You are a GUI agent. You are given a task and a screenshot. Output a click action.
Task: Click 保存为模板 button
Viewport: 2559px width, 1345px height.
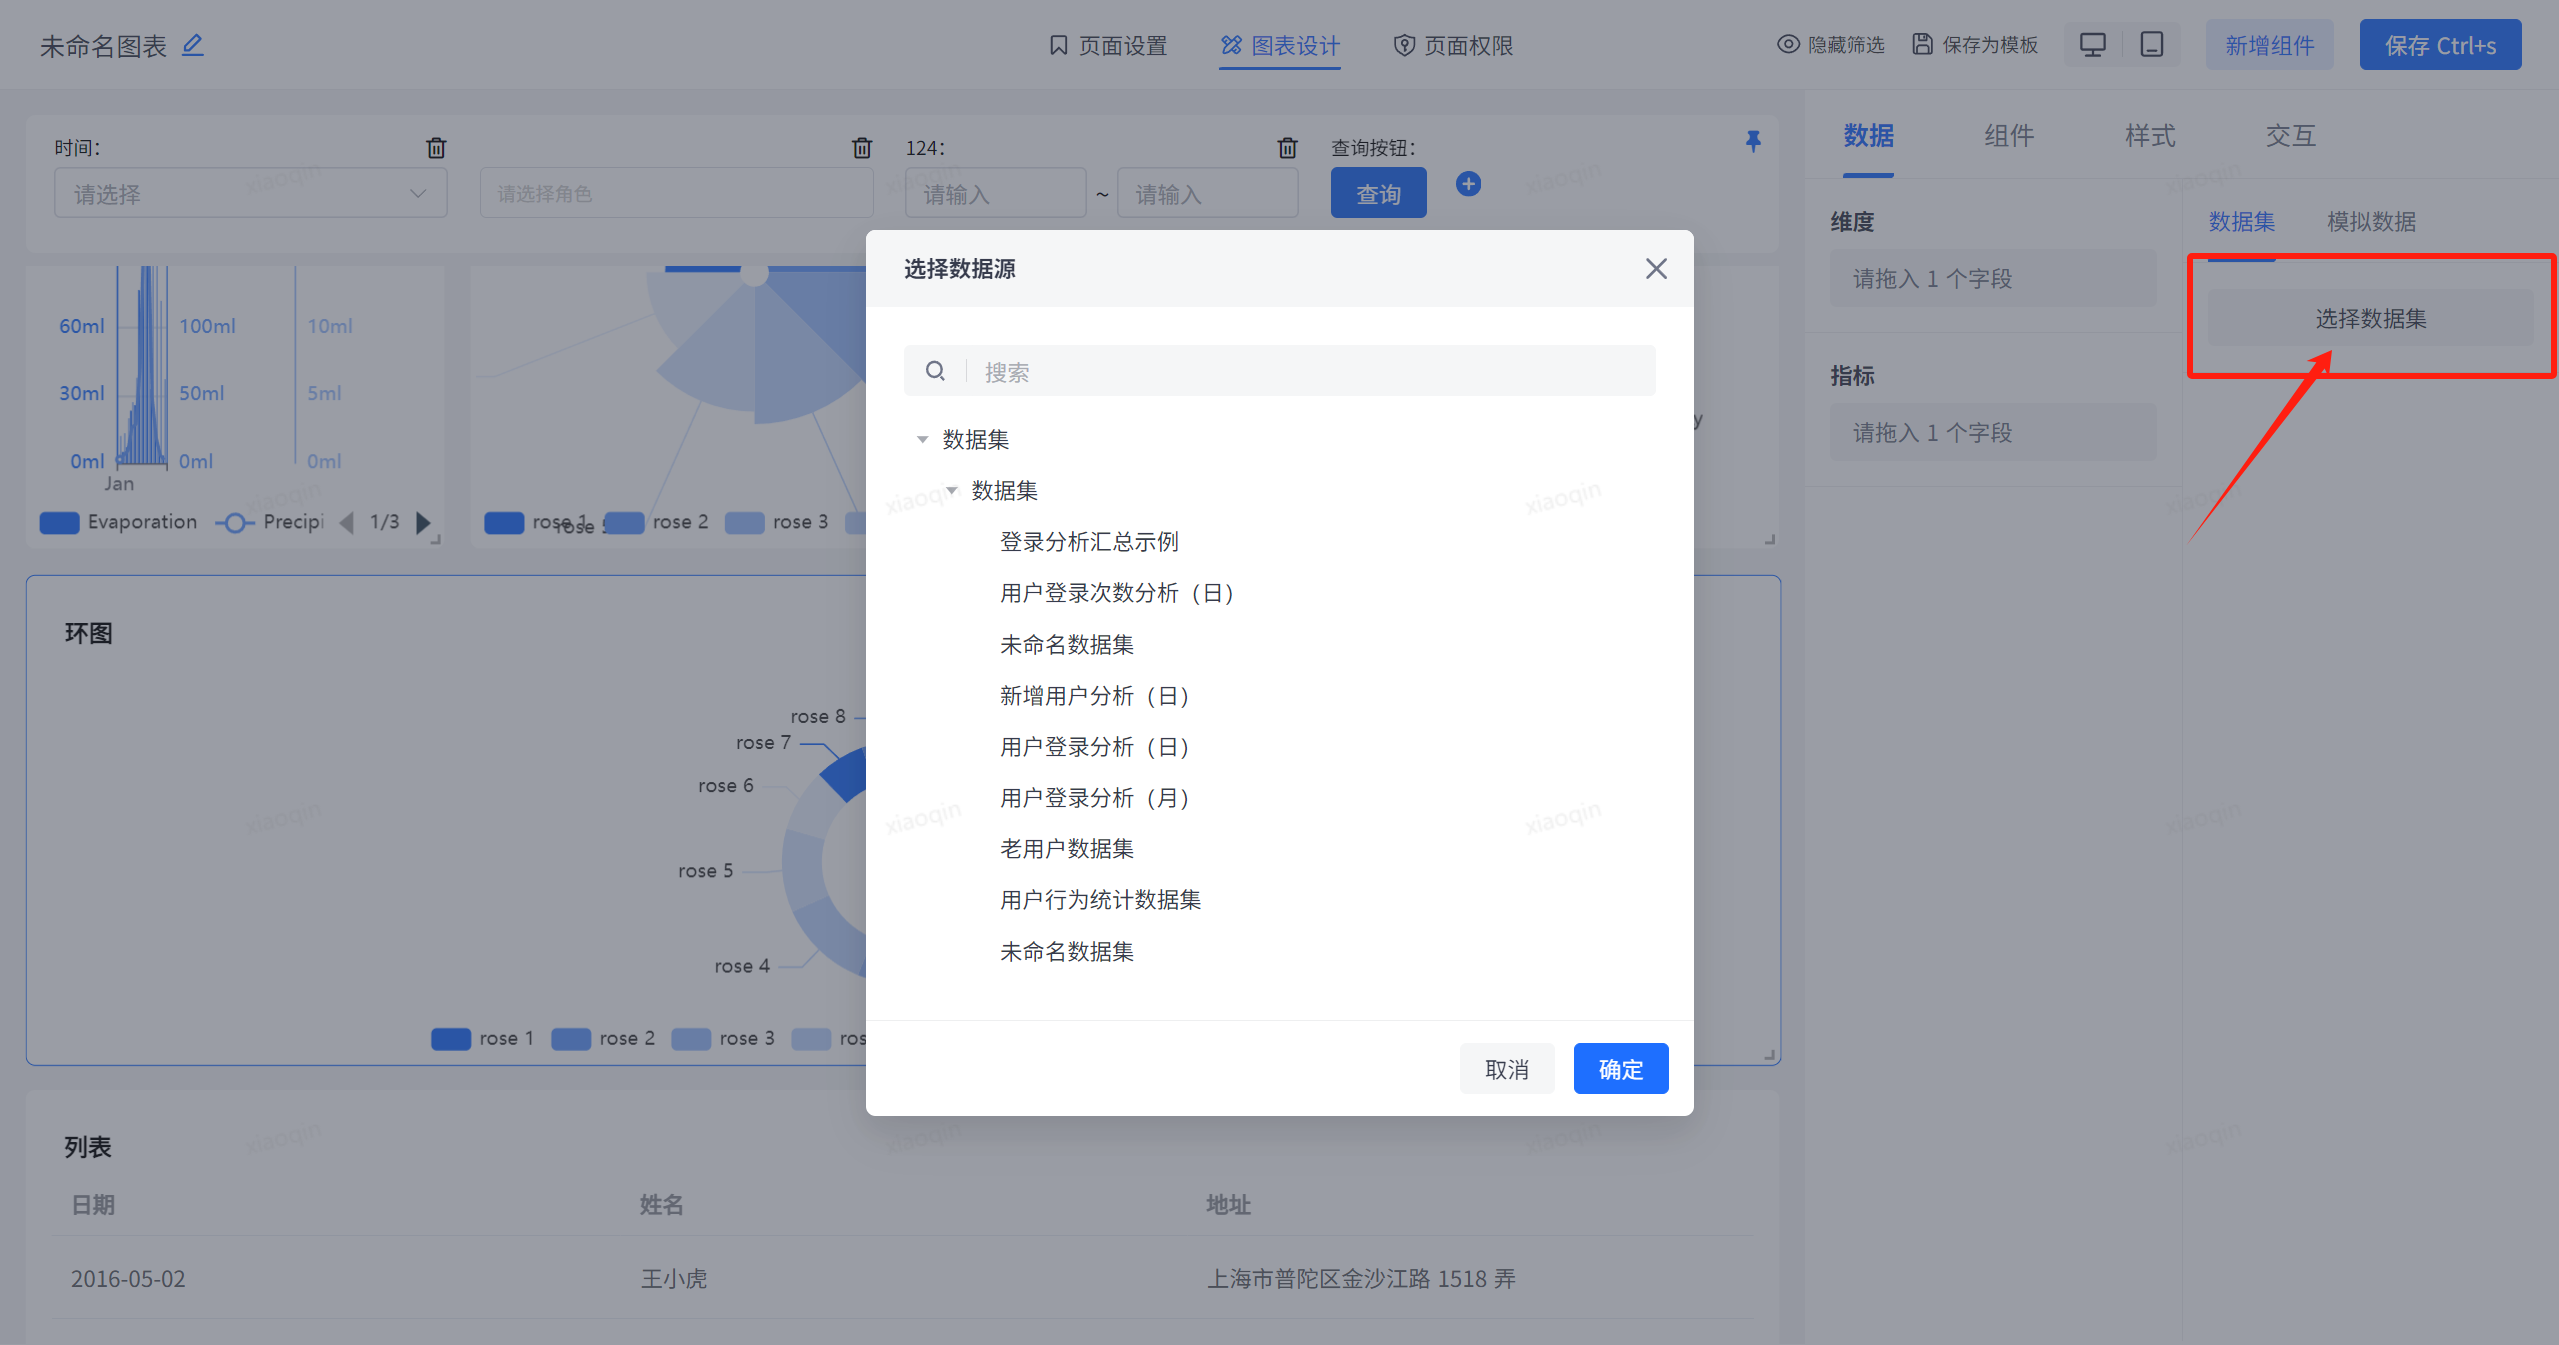click(1975, 45)
